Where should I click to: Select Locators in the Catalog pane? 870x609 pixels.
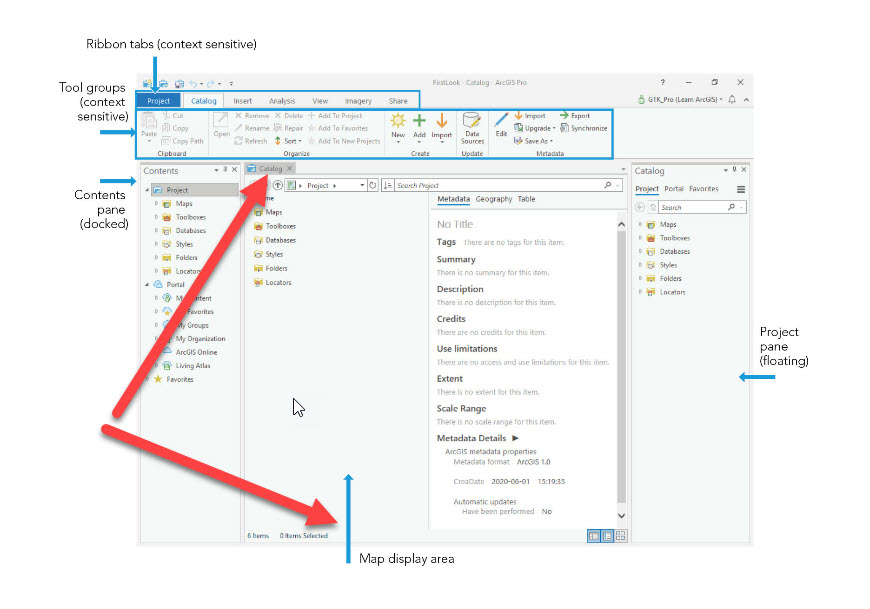[x=672, y=292]
